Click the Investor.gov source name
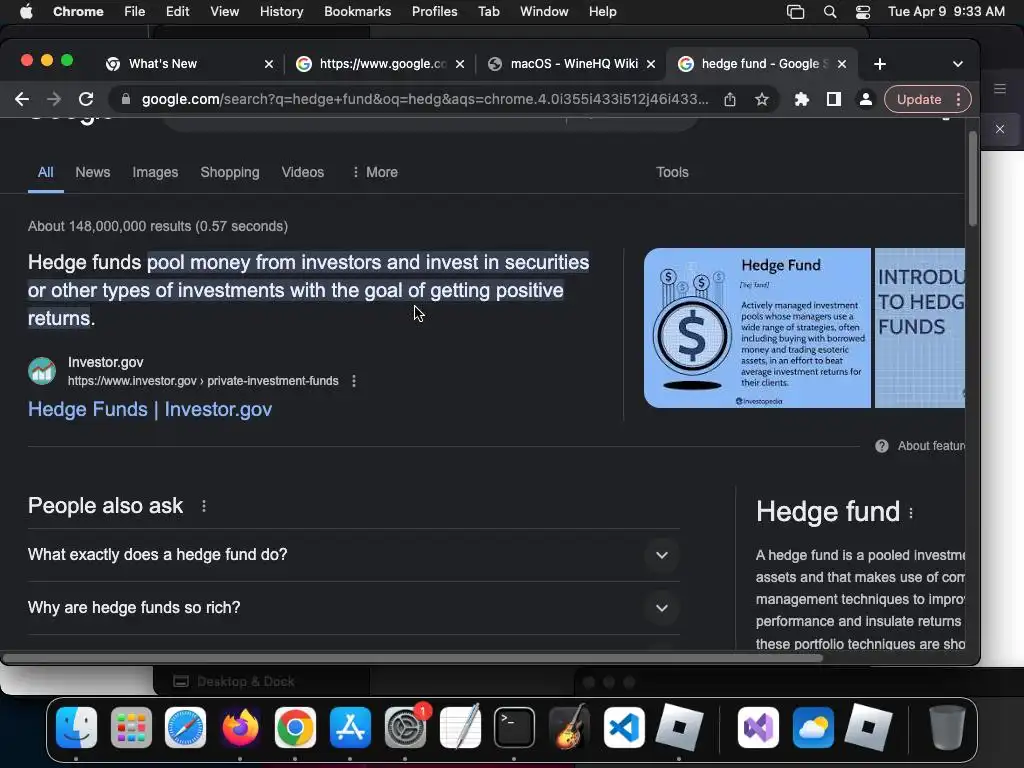Screen dimensions: 1024x768 click(x=105, y=362)
